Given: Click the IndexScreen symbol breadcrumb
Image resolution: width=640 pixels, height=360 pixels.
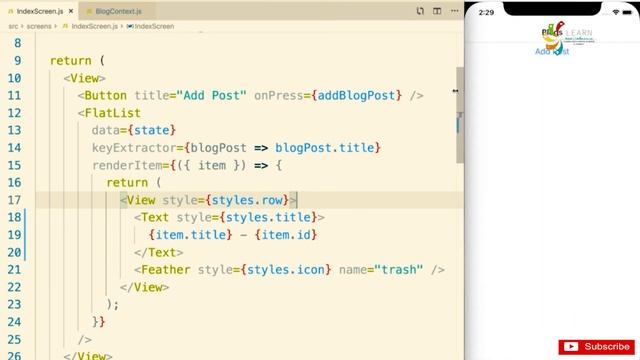Looking at the screenshot, I should coord(154,26).
